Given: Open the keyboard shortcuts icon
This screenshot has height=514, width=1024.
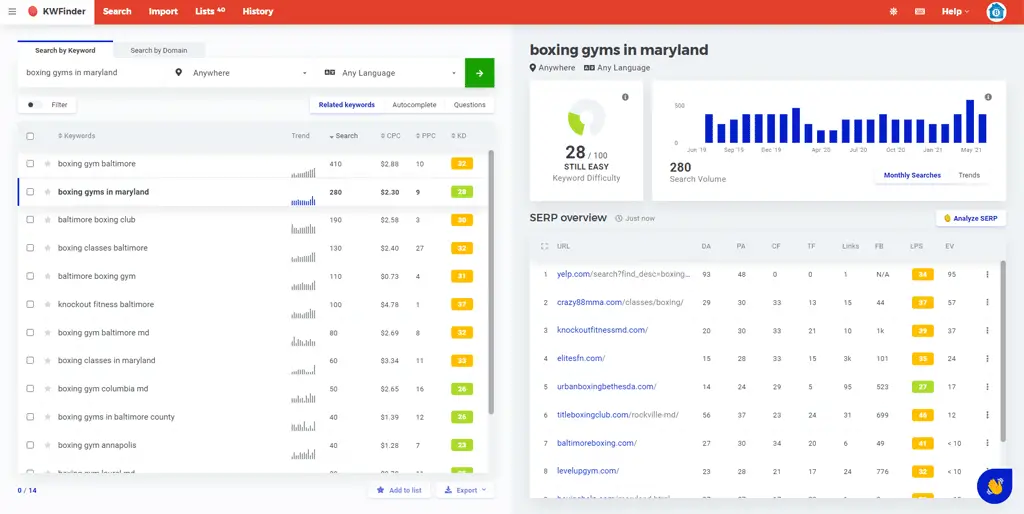Looking at the screenshot, I should (920, 12).
